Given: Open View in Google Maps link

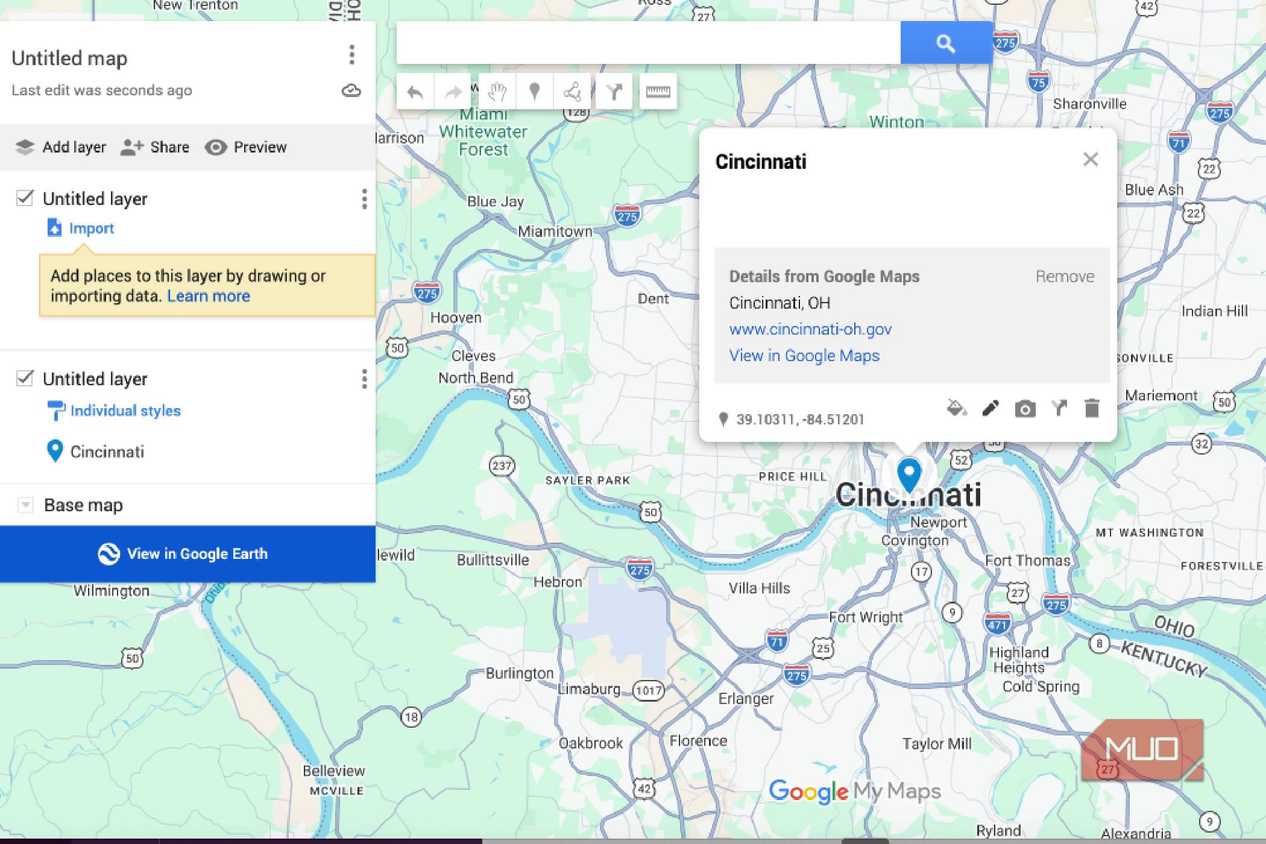Looking at the screenshot, I should pos(804,355).
